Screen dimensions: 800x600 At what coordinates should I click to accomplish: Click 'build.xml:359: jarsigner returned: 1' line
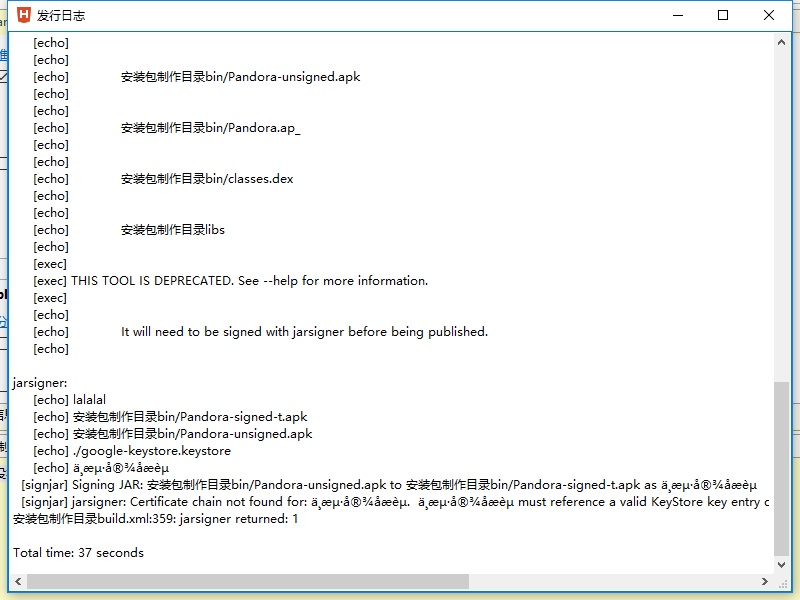156,519
